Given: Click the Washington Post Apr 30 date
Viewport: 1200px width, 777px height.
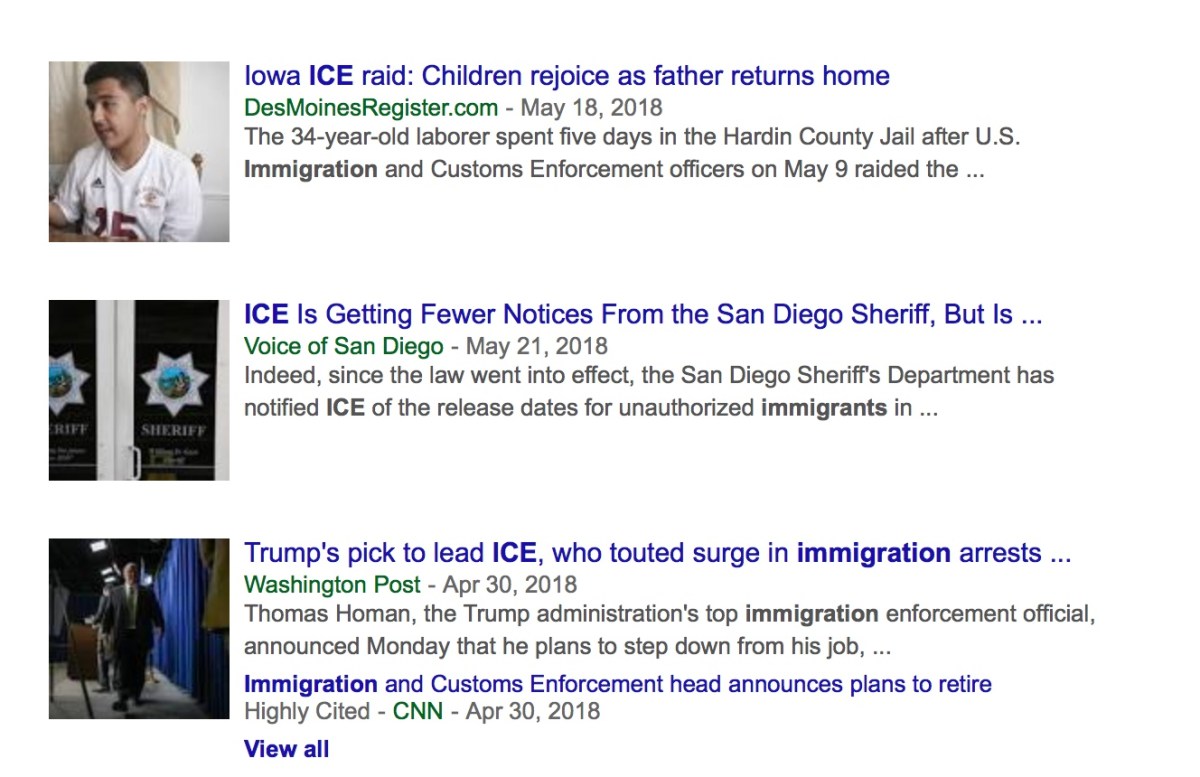Looking at the screenshot, I should [x=510, y=584].
